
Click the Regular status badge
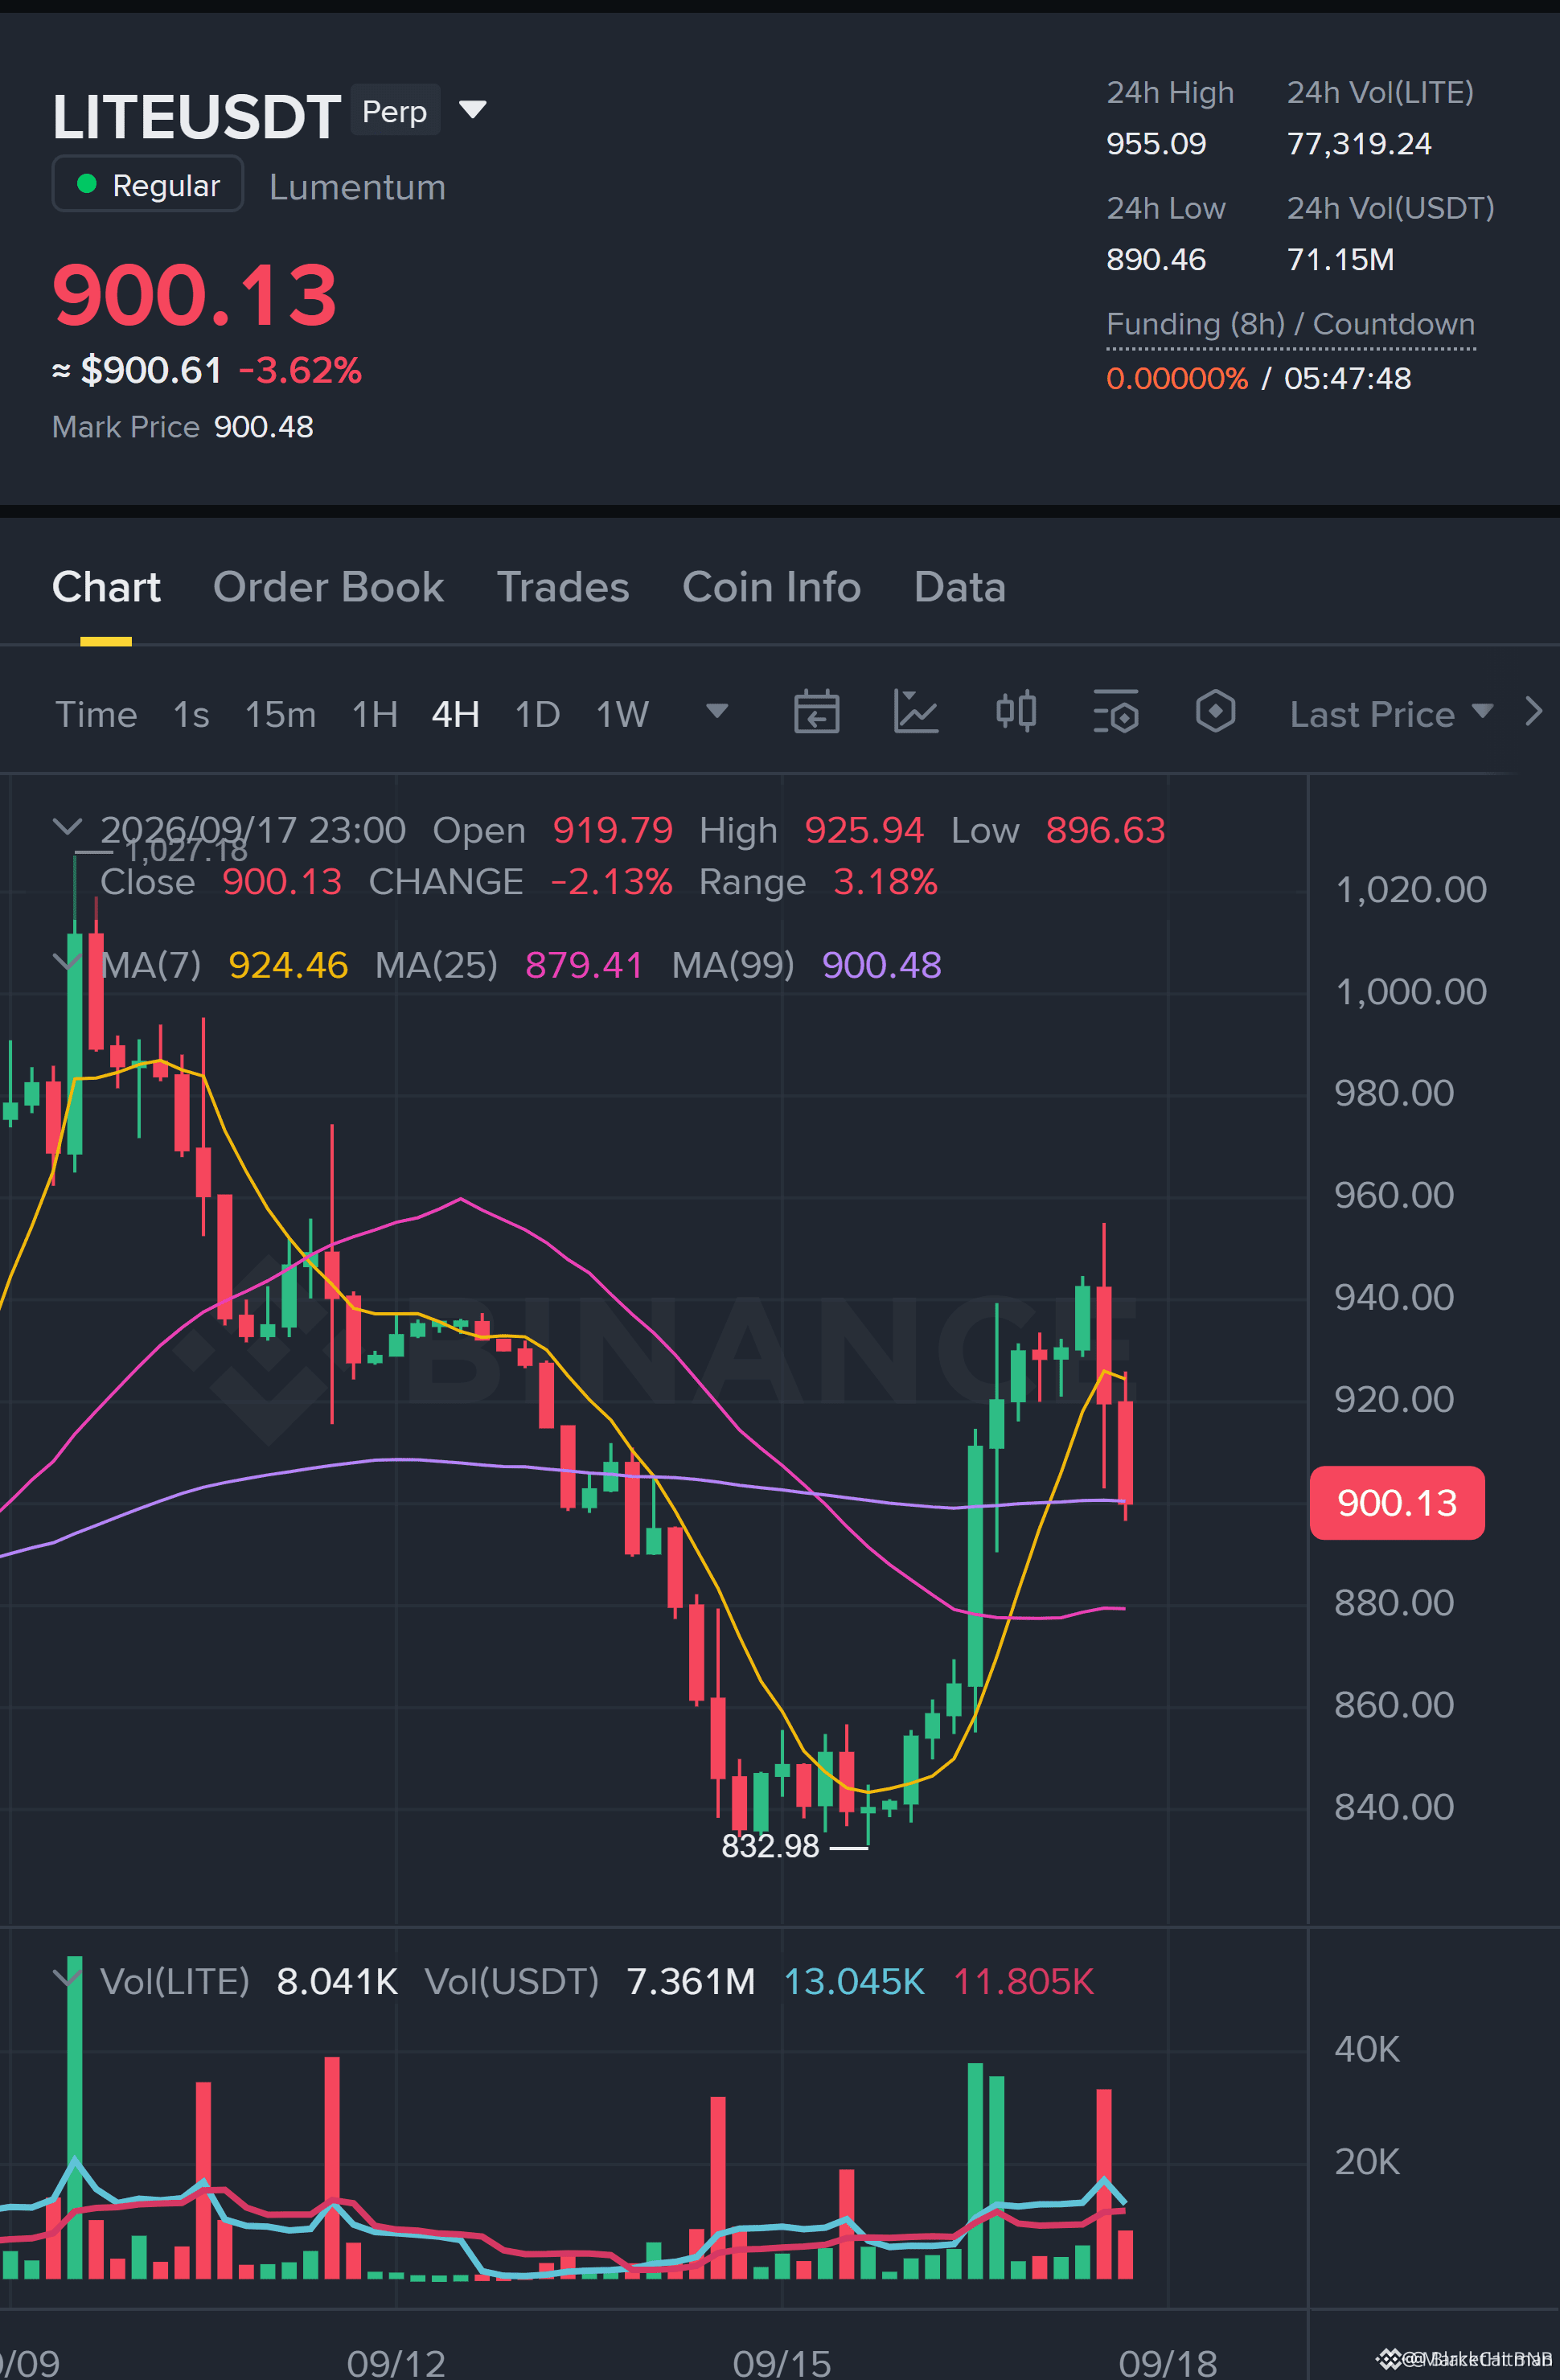click(x=148, y=184)
